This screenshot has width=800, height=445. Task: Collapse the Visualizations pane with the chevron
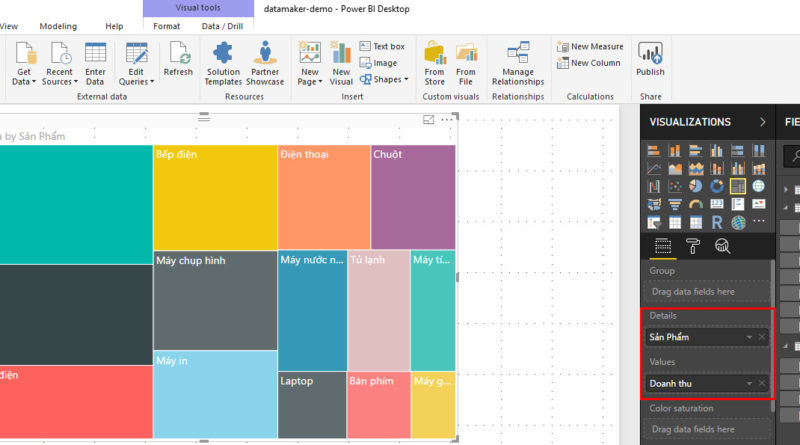click(x=763, y=122)
